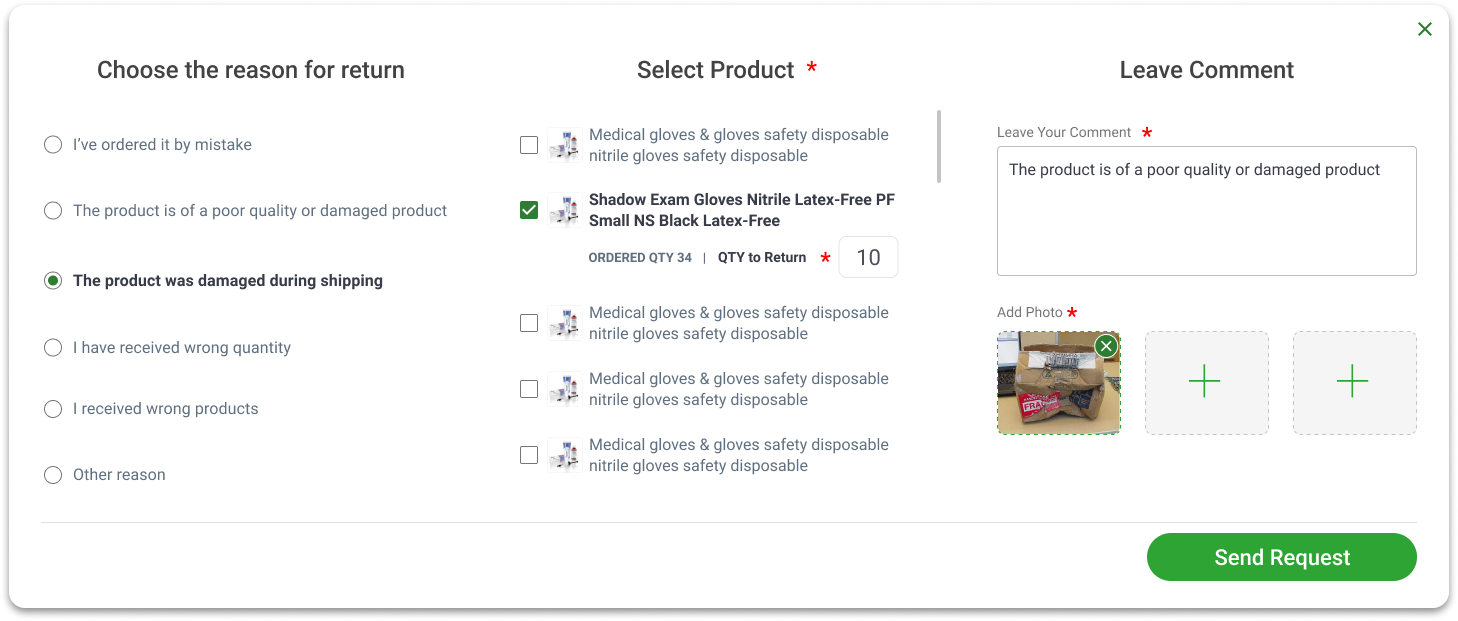Viewport: 1458px width, 621px height.
Task: Check the last Medical gloves product checkbox
Action: (x=529, y=455)
